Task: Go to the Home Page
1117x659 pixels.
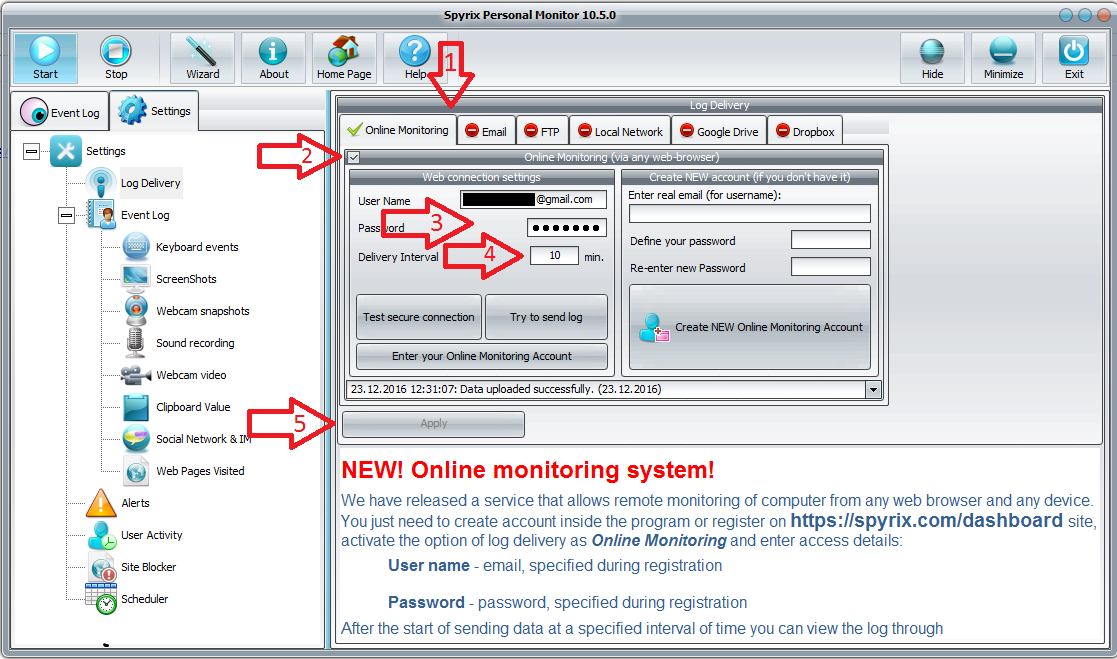Action: coord(344,58)
